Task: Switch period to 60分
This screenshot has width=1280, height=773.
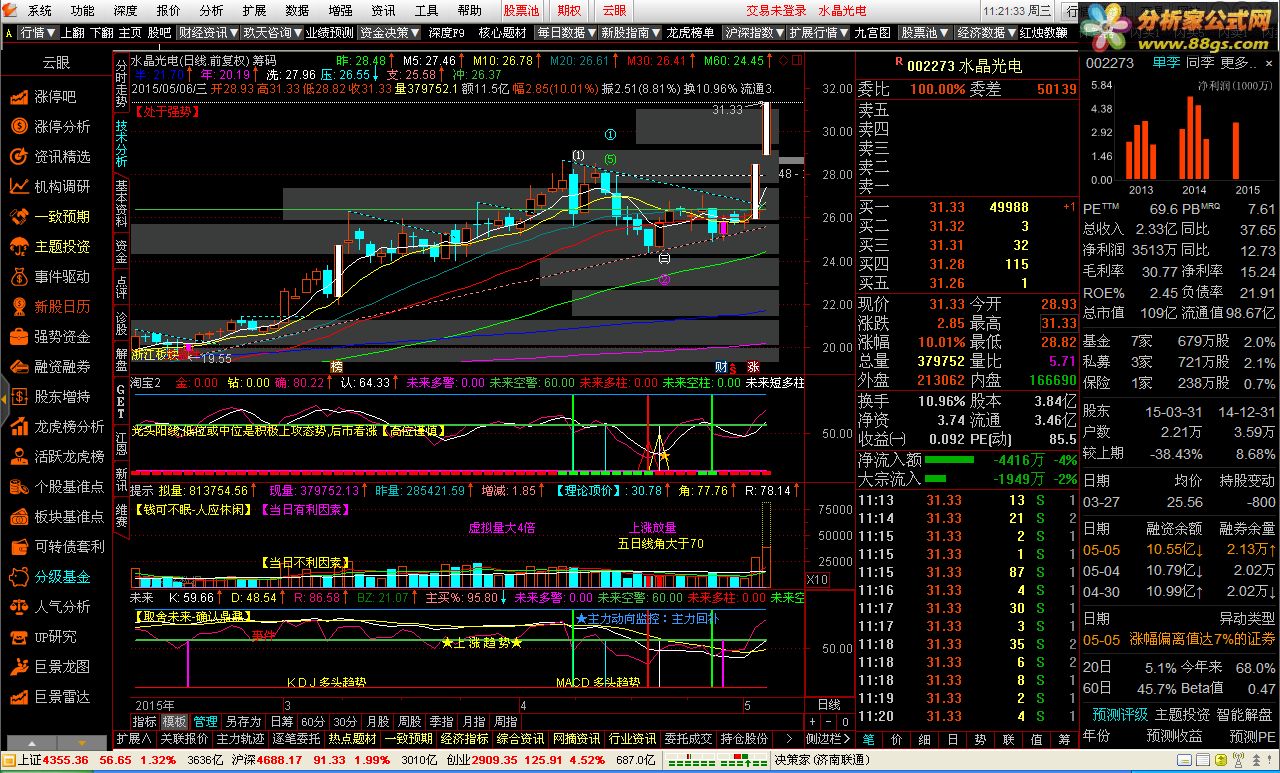Action: click(313, 721)
